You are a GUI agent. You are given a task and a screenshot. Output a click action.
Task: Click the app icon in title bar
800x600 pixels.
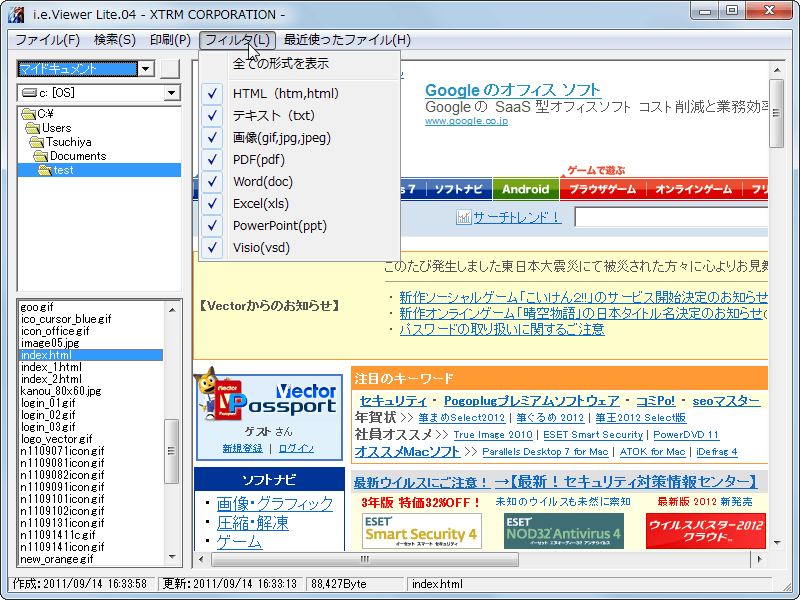[x=15, y=14]
